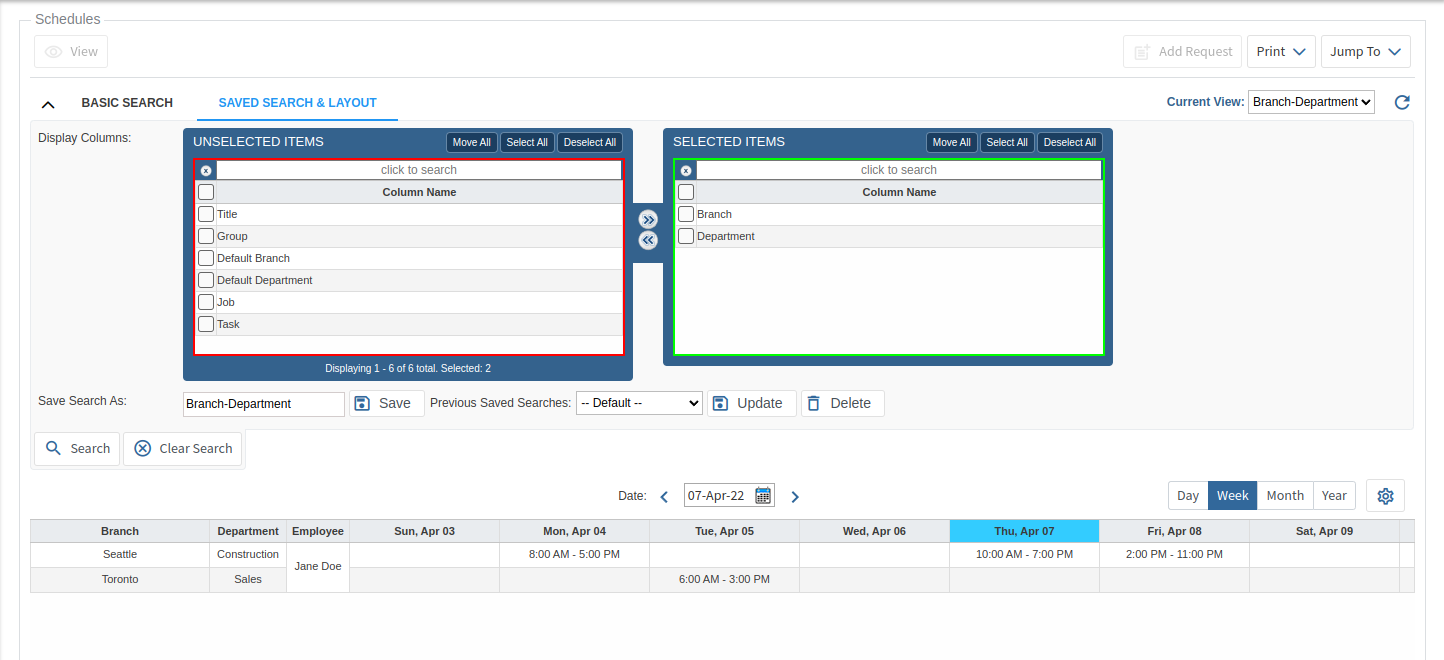
Task: Check the Group column checkbox
Action: [x=206, y=236]
